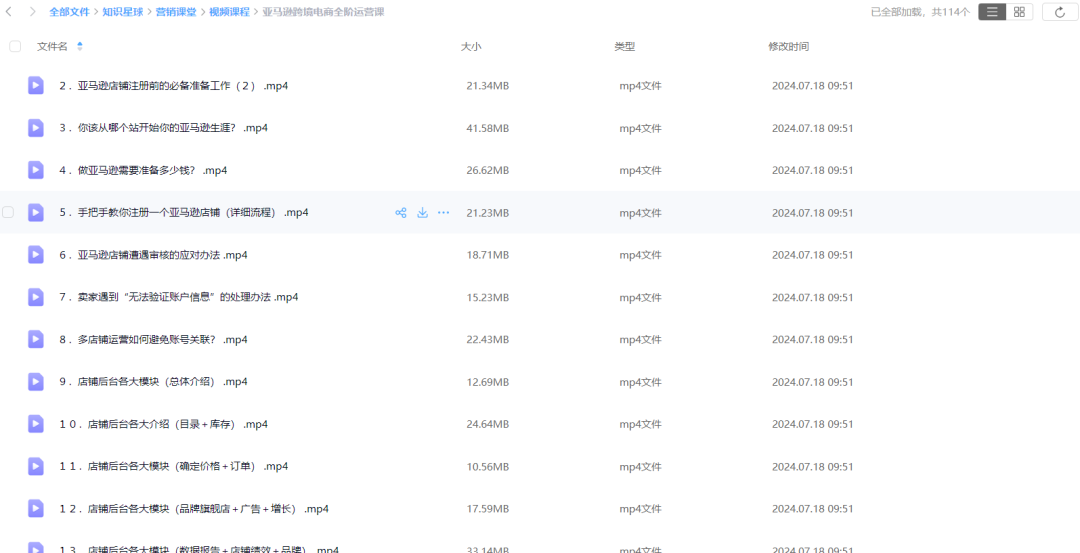Open more options for file 5
The image size is (1080, 553).
(x=444, y=213)
